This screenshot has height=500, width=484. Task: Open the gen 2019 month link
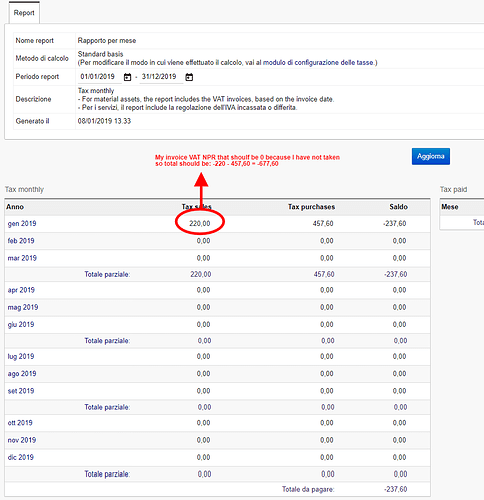point(22,223)
